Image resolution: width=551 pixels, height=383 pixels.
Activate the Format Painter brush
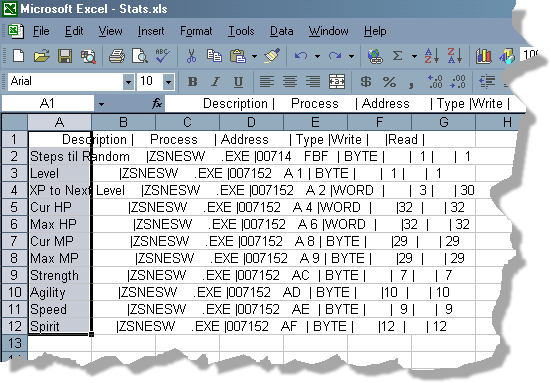[272, 56]
